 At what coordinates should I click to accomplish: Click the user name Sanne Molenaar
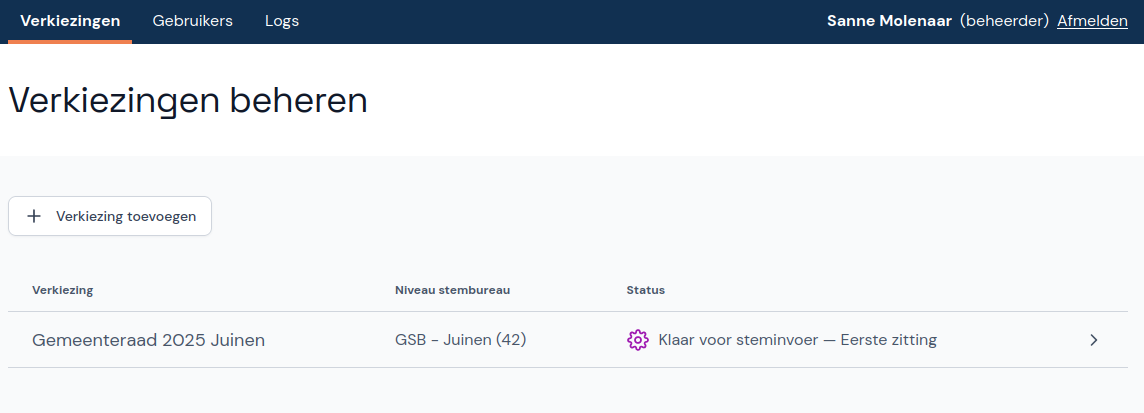pos(889,21)
